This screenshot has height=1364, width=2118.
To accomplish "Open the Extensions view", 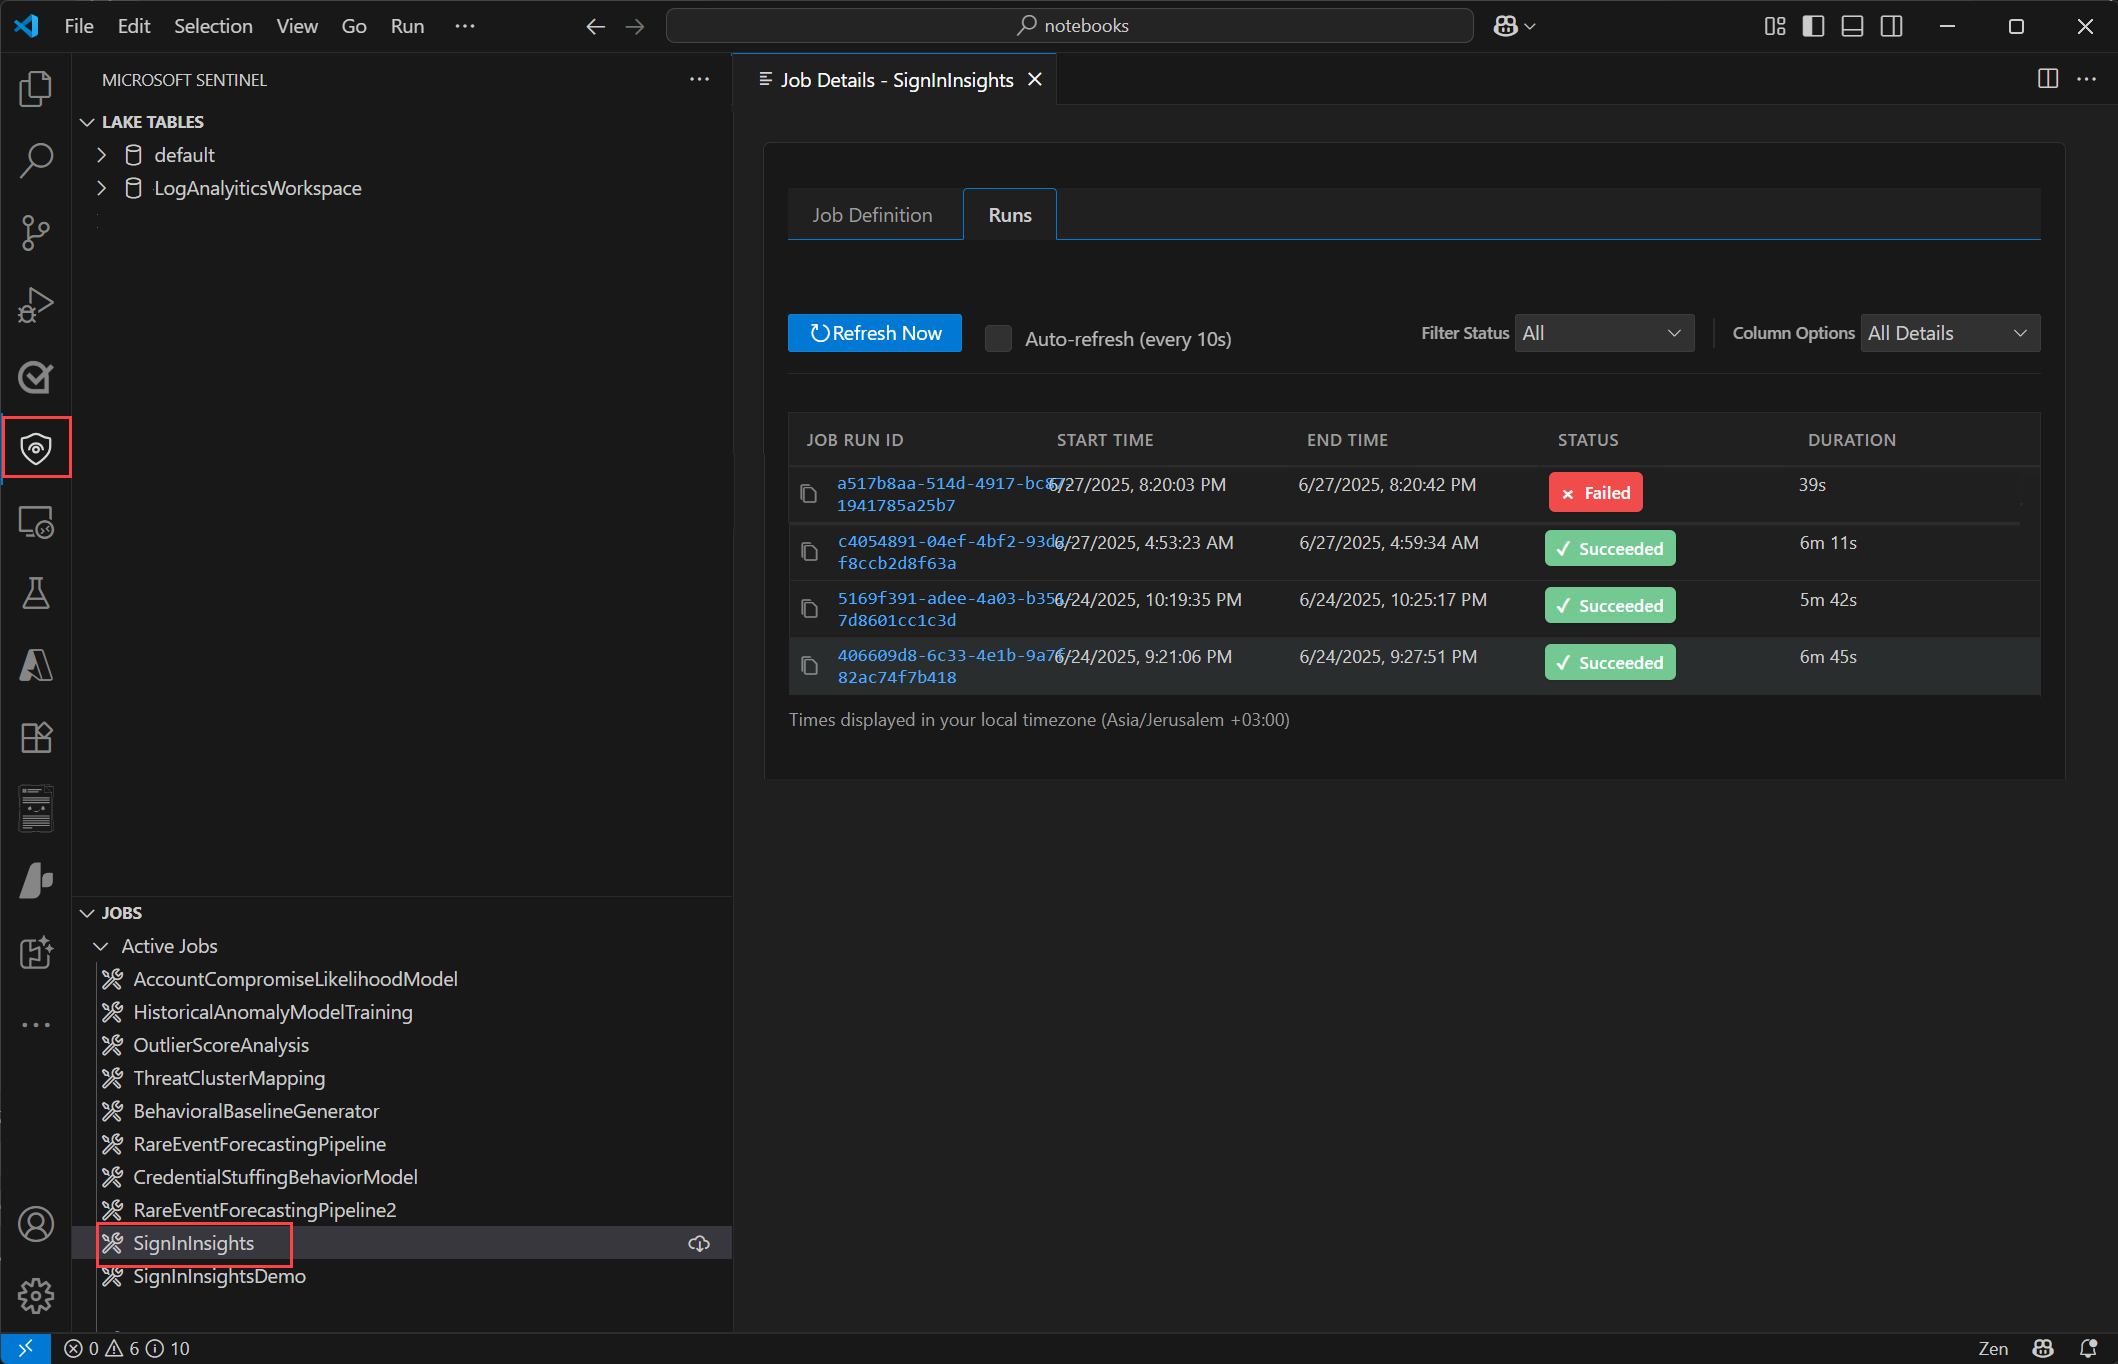I will tap(36, 737).
